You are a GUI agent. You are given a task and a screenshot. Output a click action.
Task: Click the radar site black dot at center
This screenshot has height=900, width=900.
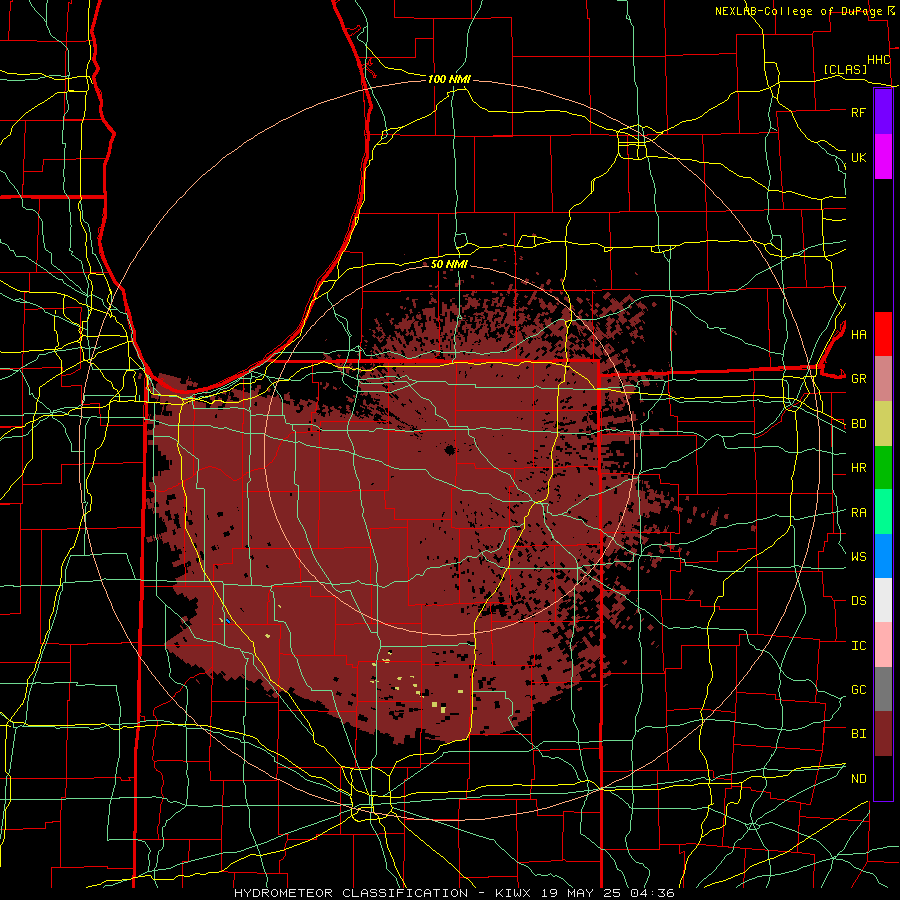coord(449,449)
